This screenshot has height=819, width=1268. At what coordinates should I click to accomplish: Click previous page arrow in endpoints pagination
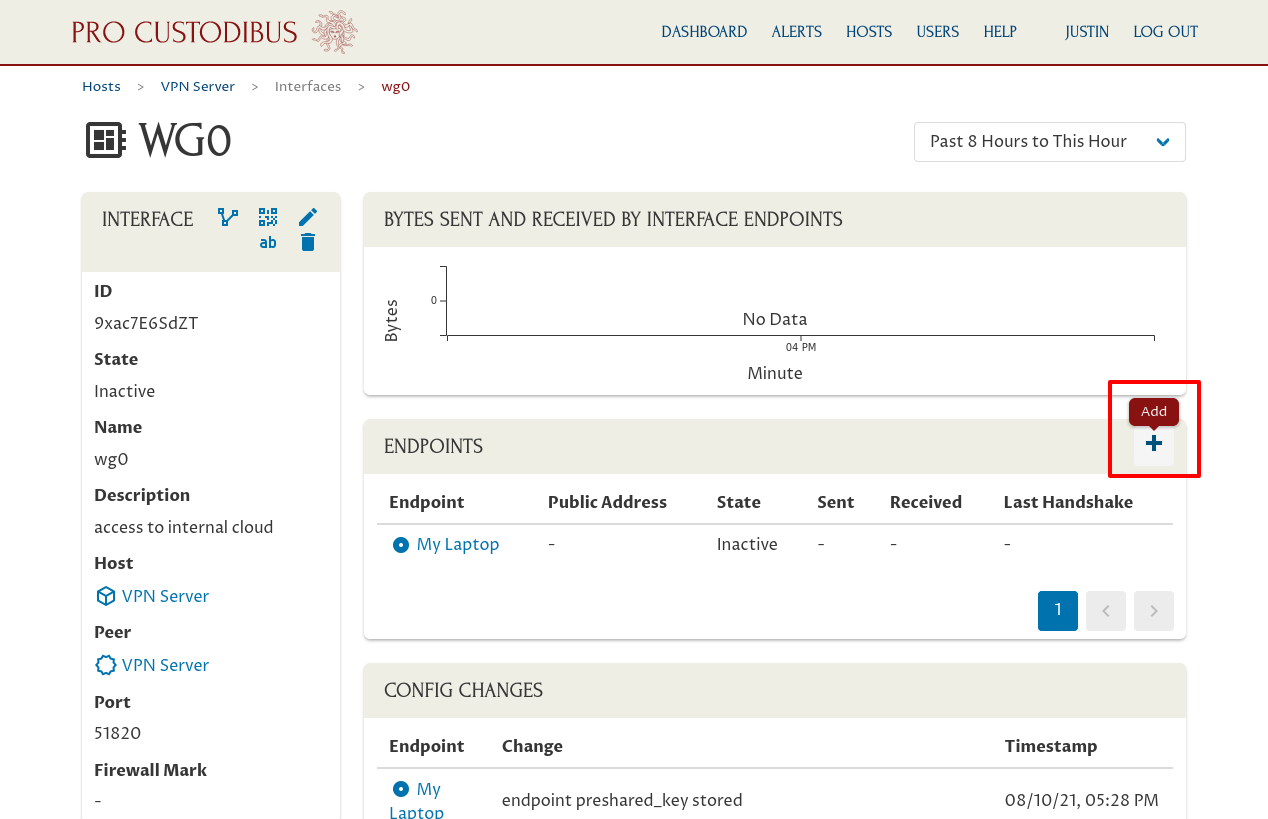click(1106, 611)
